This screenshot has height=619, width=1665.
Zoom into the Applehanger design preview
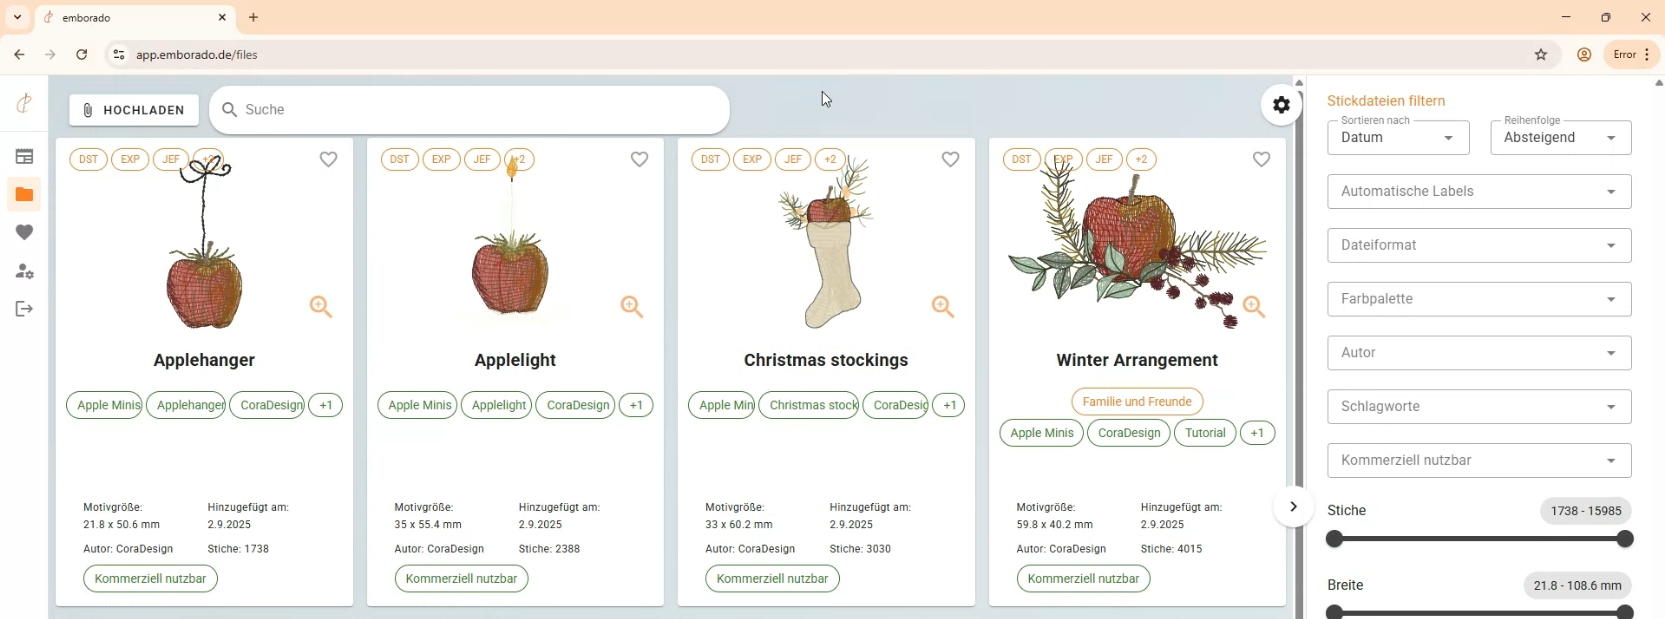click(x=320, y=307)
